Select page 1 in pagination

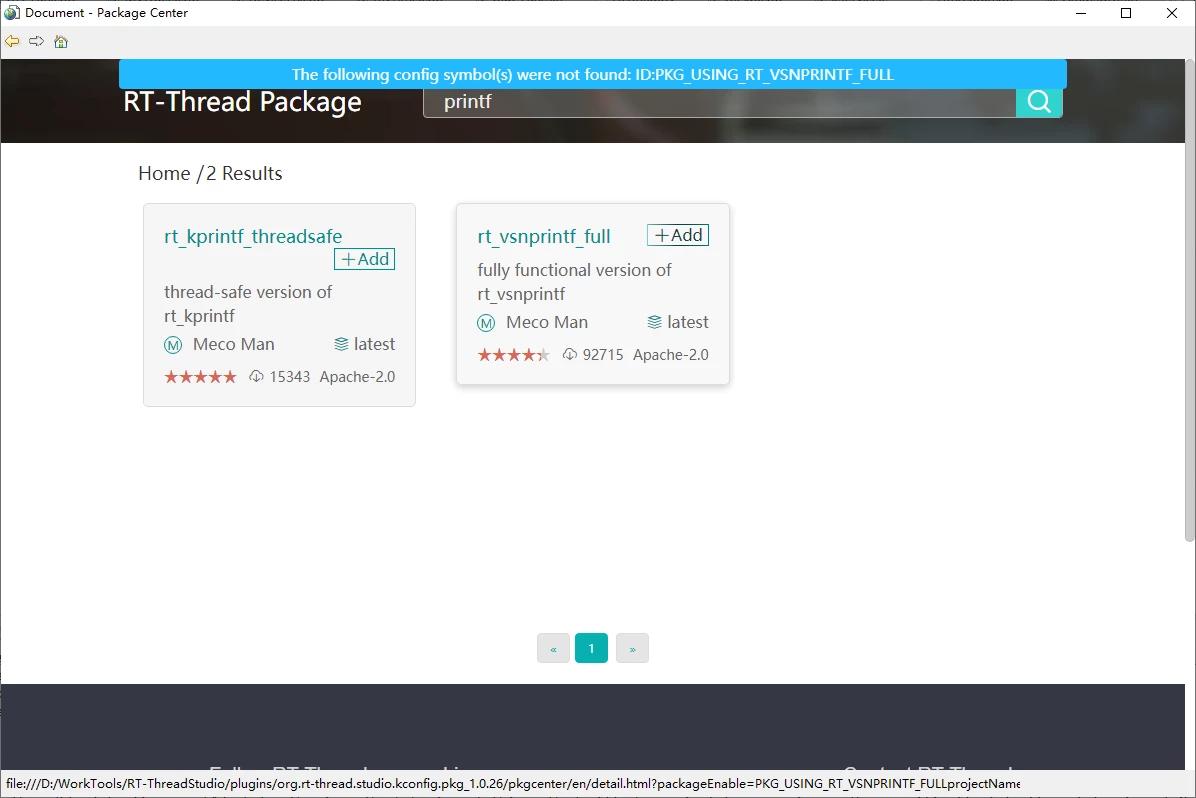591,648
